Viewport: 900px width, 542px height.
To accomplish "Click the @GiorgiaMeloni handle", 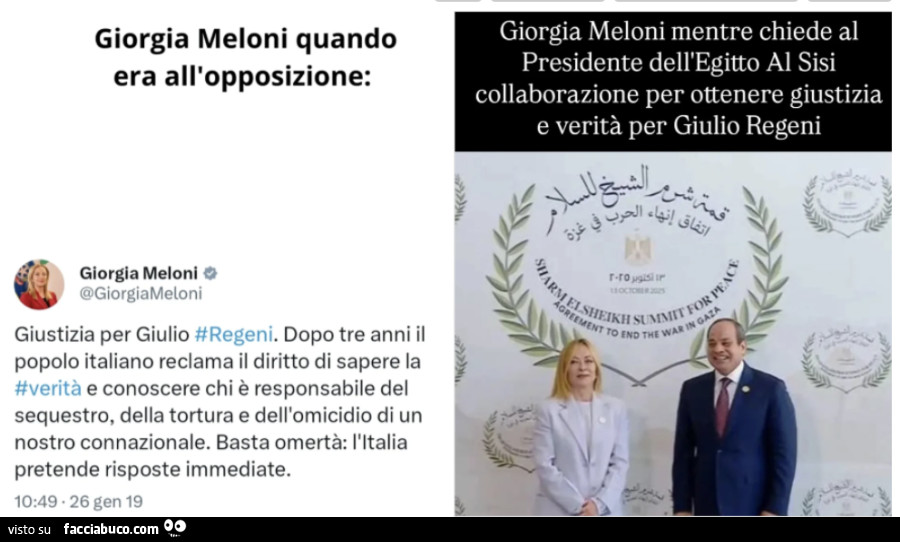I will (x=141, y=293).
